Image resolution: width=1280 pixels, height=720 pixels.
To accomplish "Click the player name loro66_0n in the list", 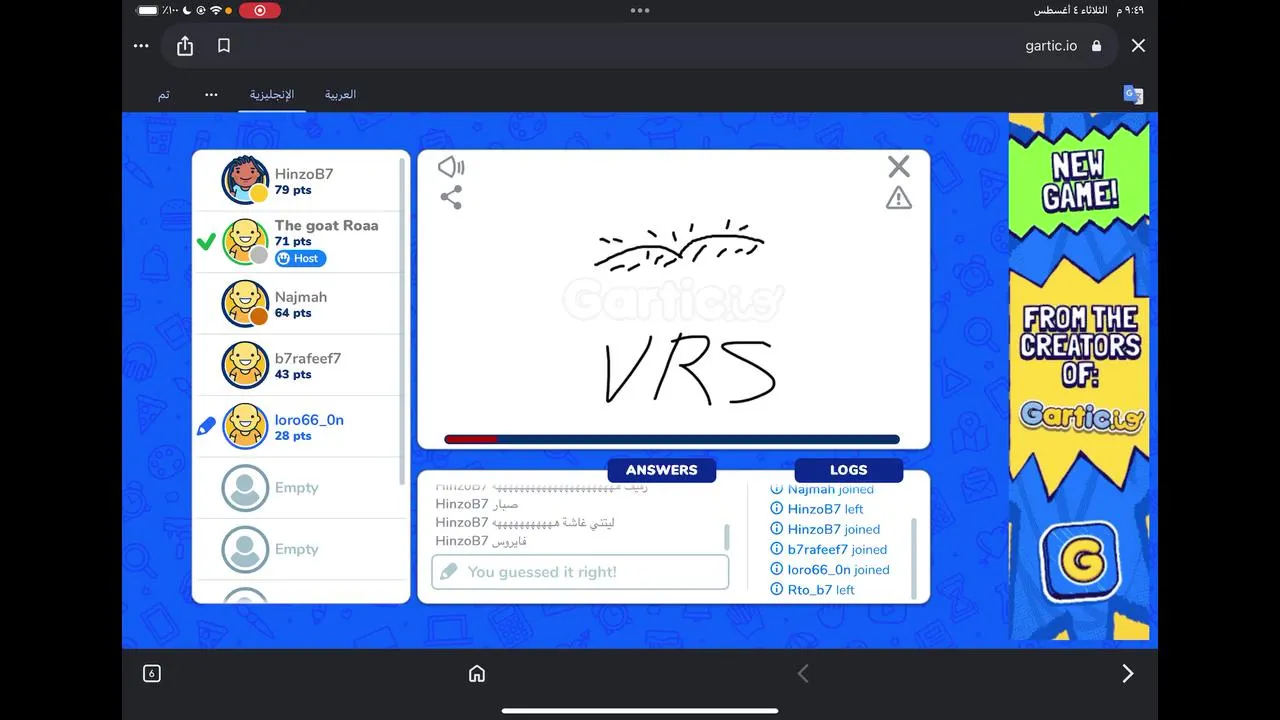I will coord(309,420).
